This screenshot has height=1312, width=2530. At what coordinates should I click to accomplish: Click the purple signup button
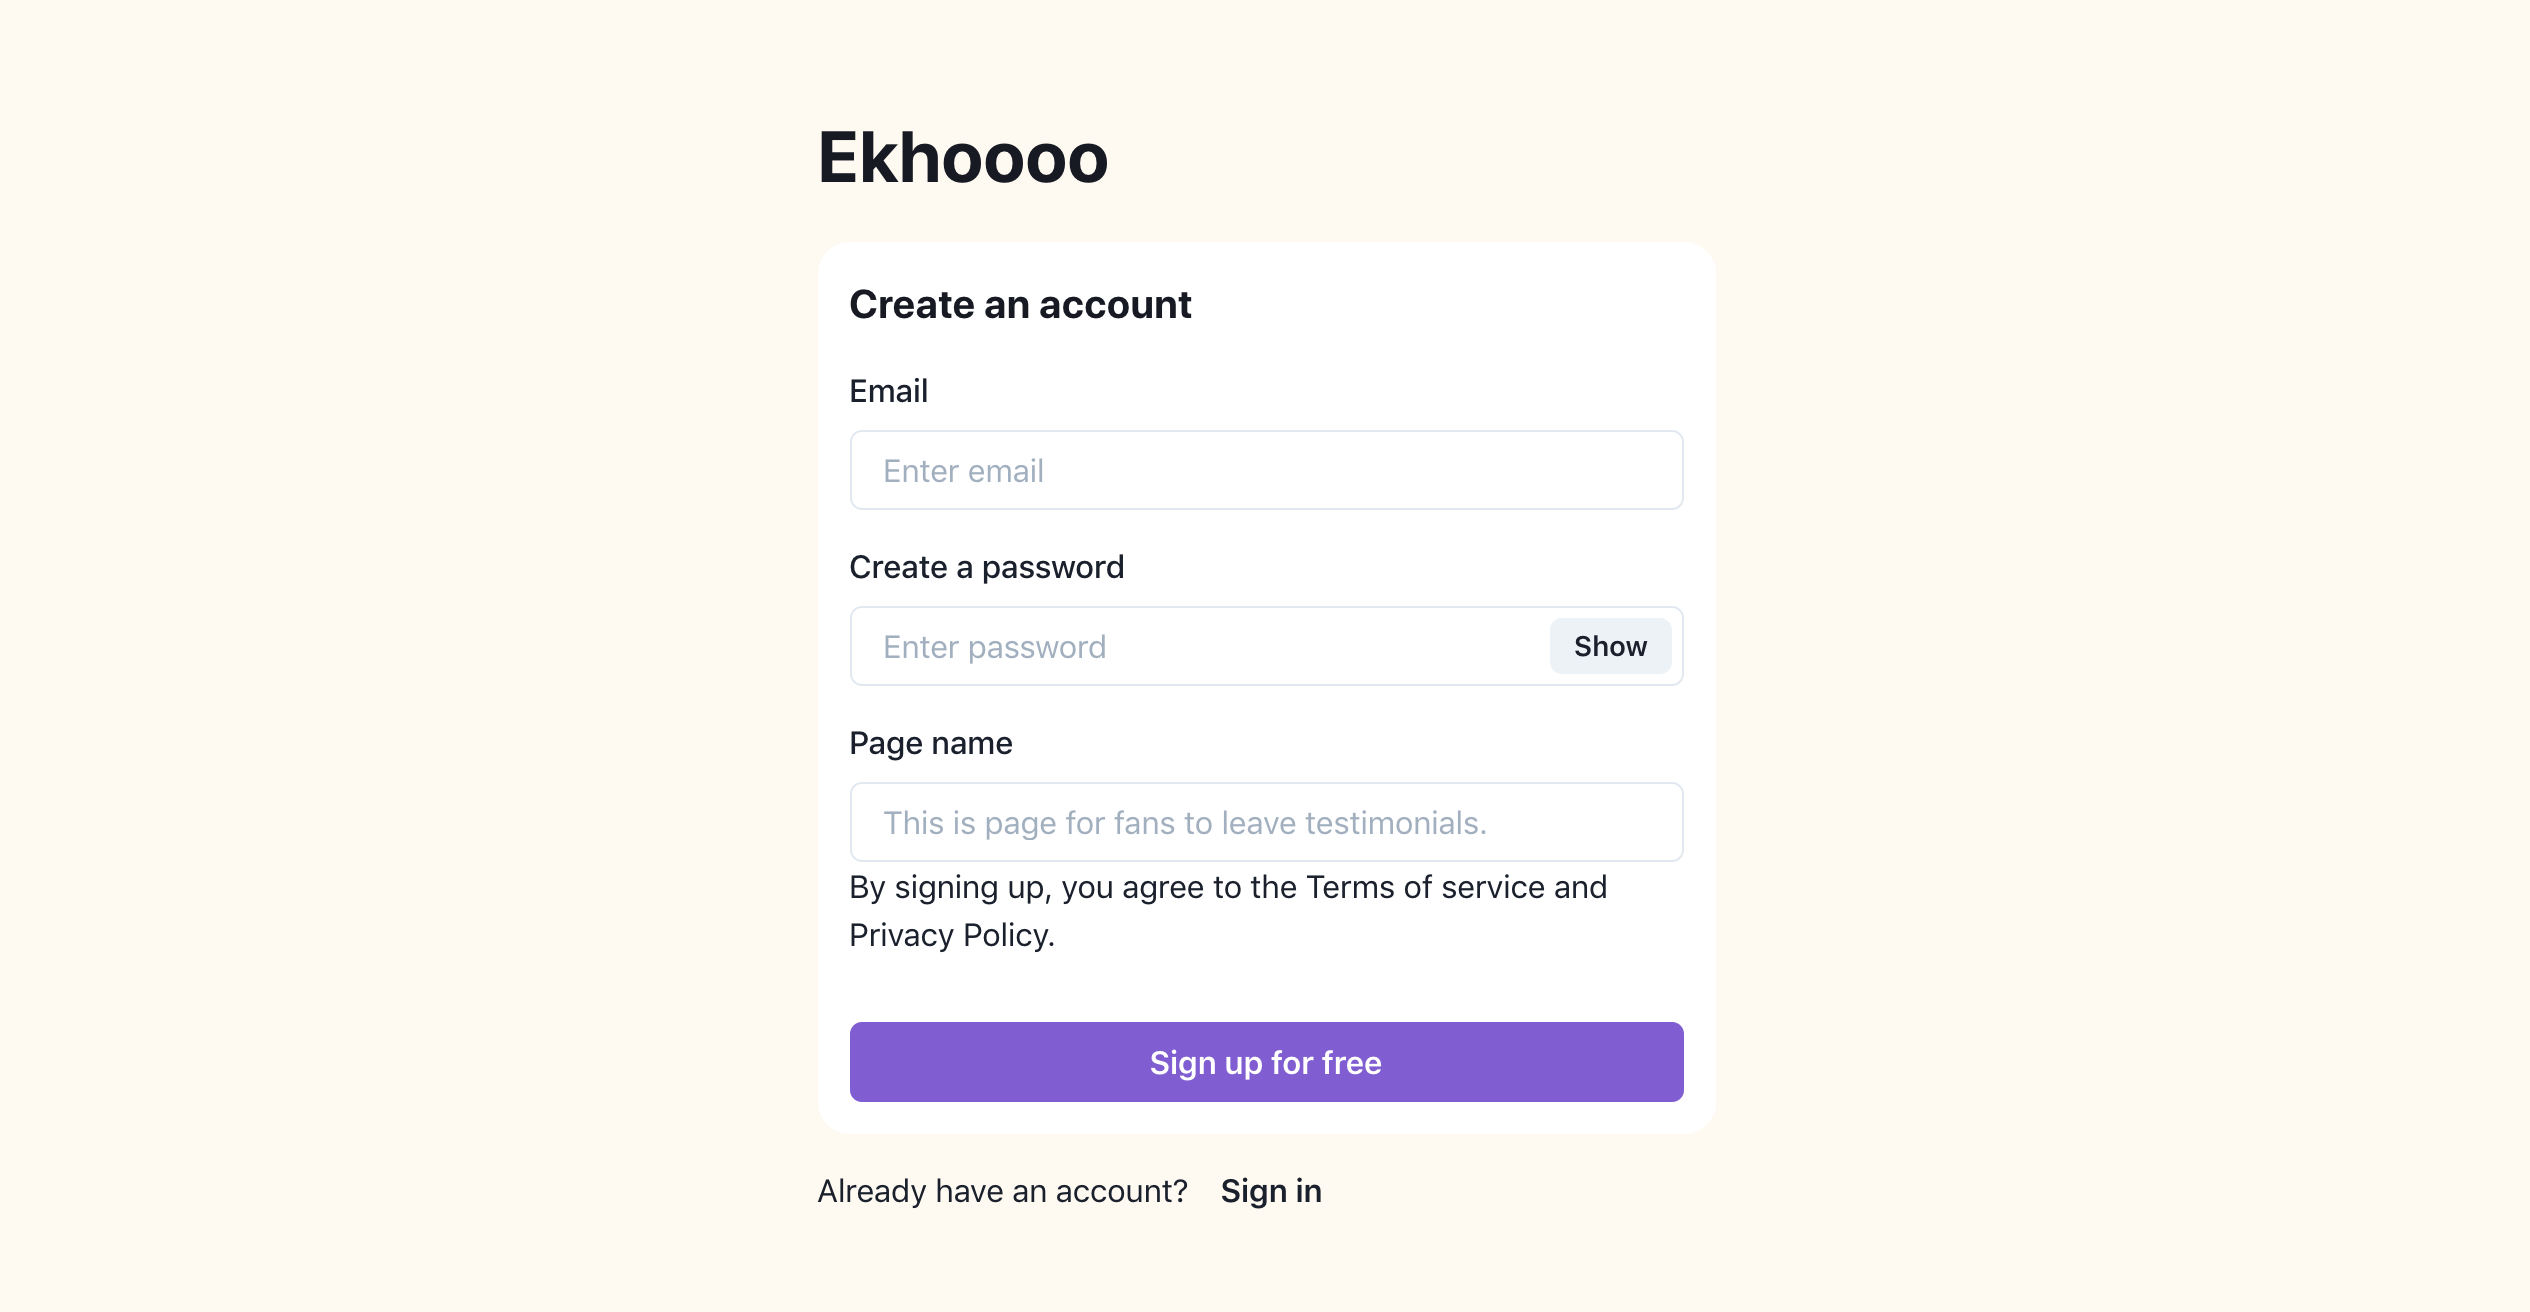[x=1265, y=1062]
